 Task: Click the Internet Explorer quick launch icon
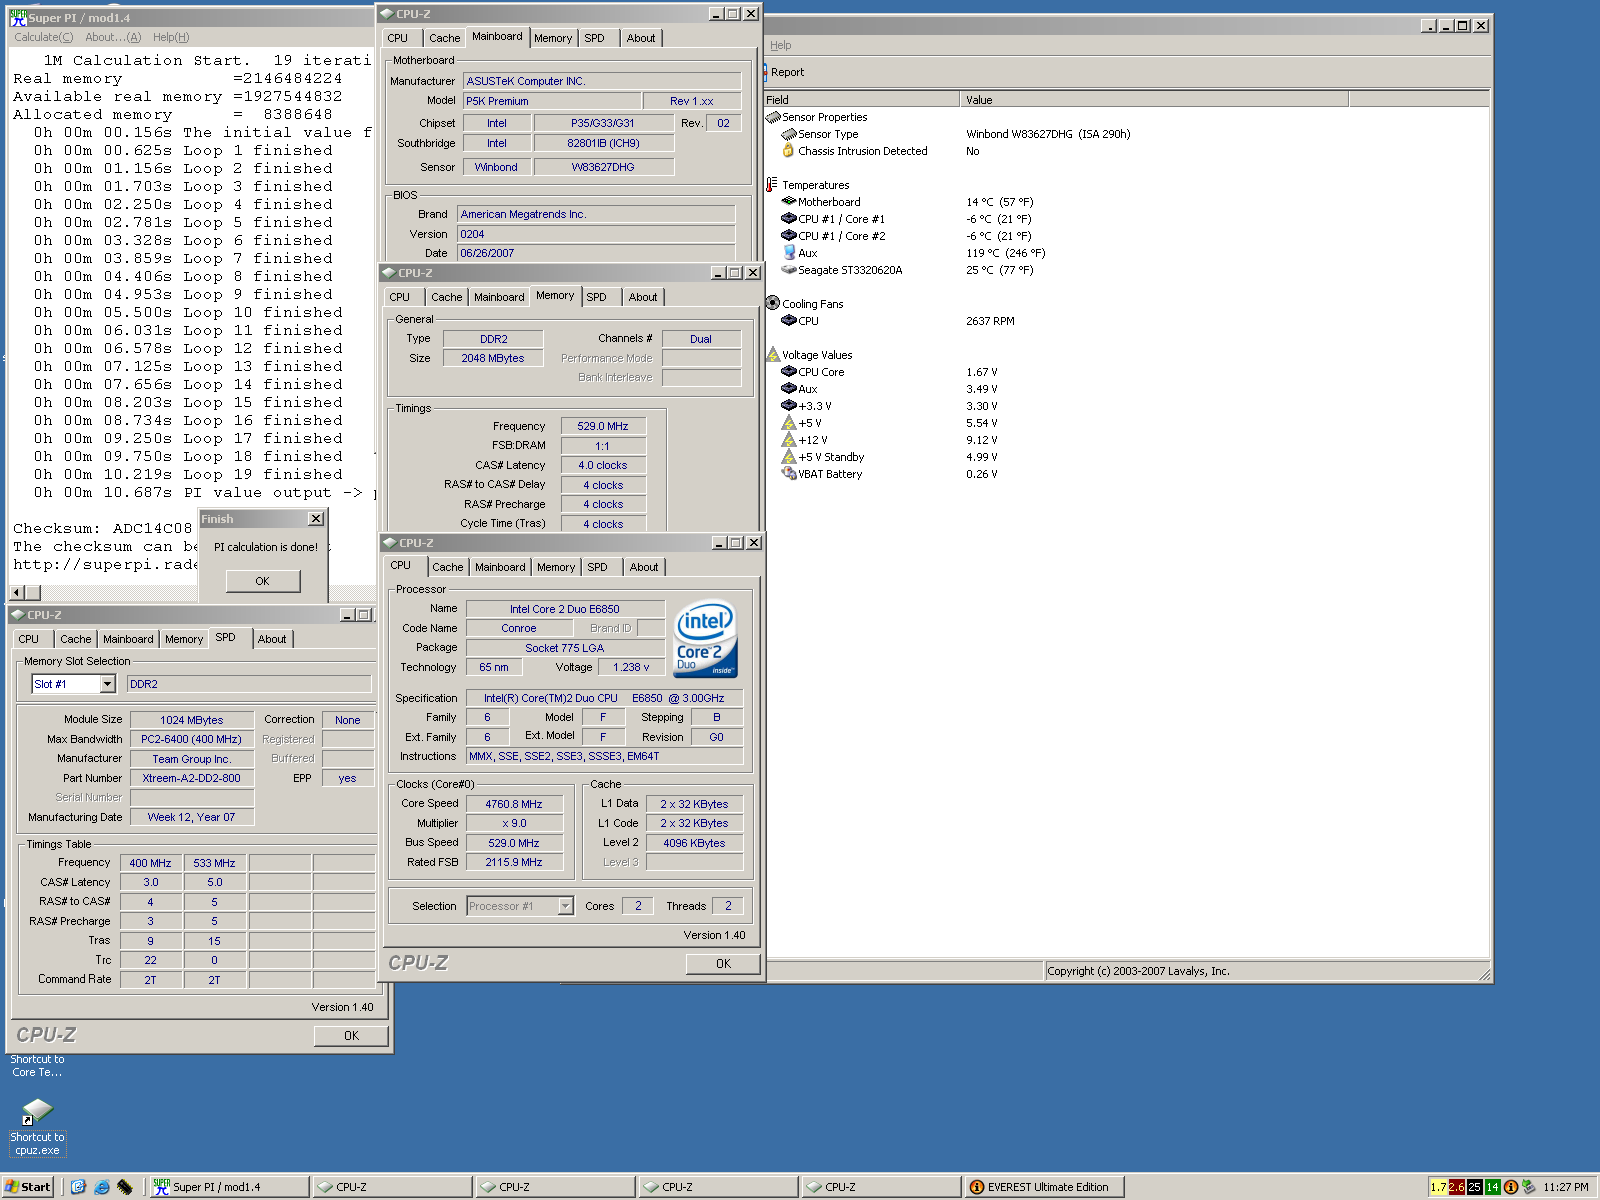(x=101, y=1187)
